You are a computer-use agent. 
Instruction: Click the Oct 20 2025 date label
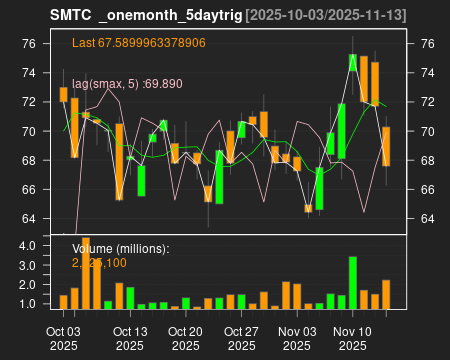[x=186, y=339]
